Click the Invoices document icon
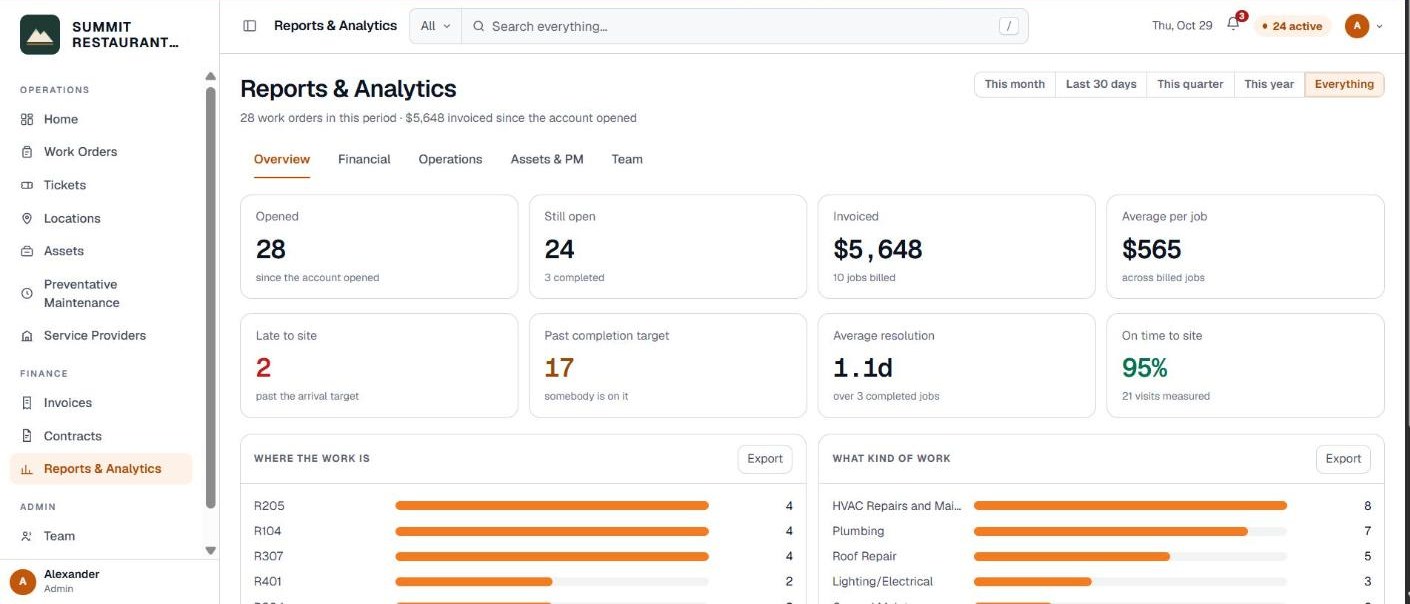Viewport: 1410px width, 604px height. pos(27,403)
